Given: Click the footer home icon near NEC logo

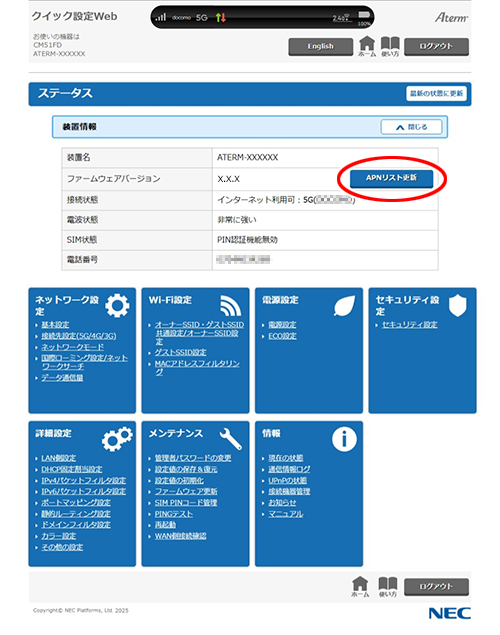Looking at the screenshot, I should point(360,587).
